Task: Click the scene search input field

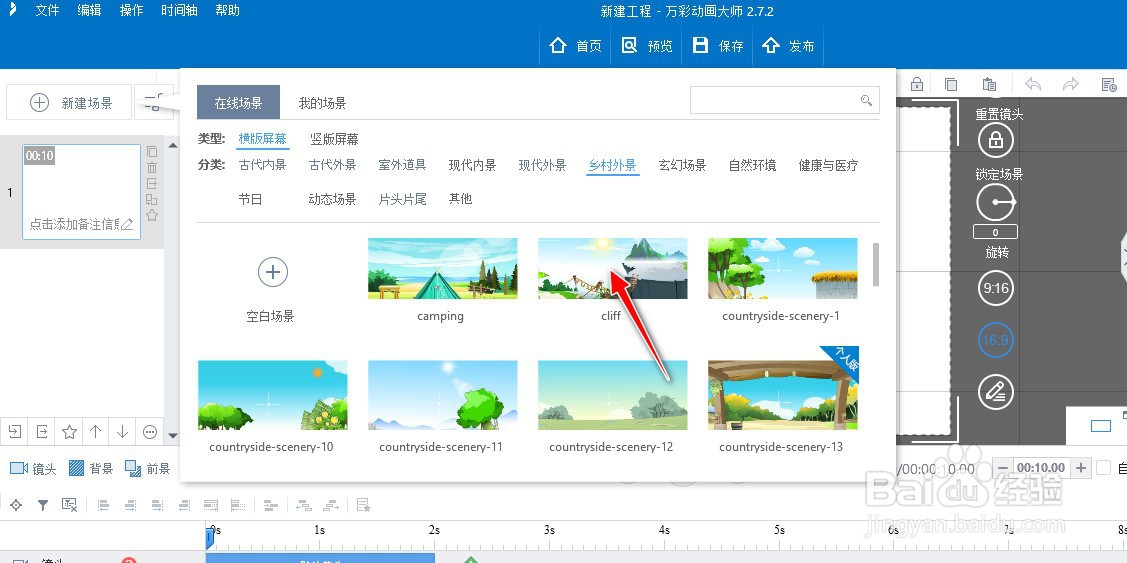Action: pyautogui.click(x=775, y=100)
